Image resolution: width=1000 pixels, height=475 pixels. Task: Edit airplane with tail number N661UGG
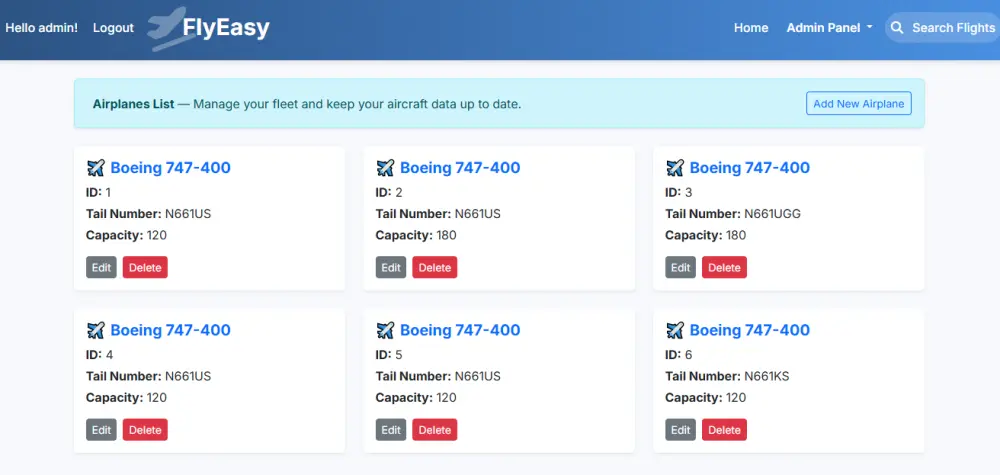pyautogui.click(x=680, y=268)
